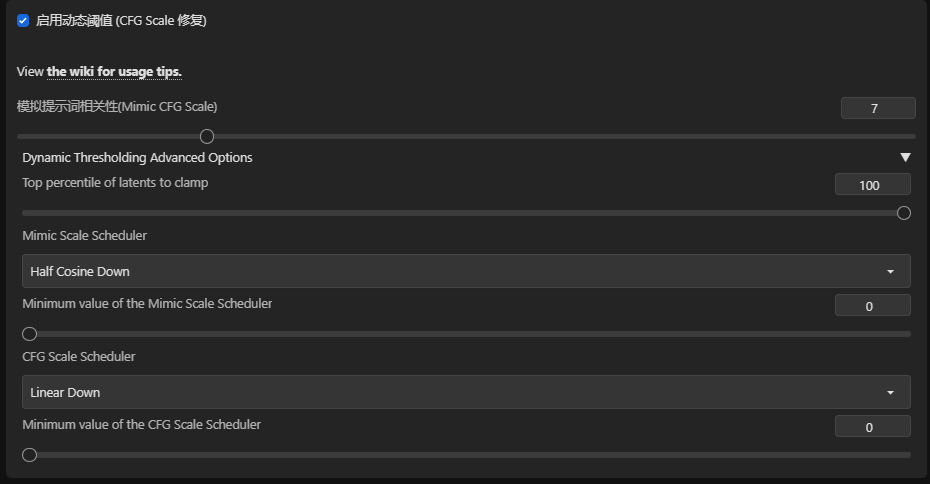930x484 pixels.
Task: Click the CFG Scale minimum slider handle
Action: tap(30, 455)
